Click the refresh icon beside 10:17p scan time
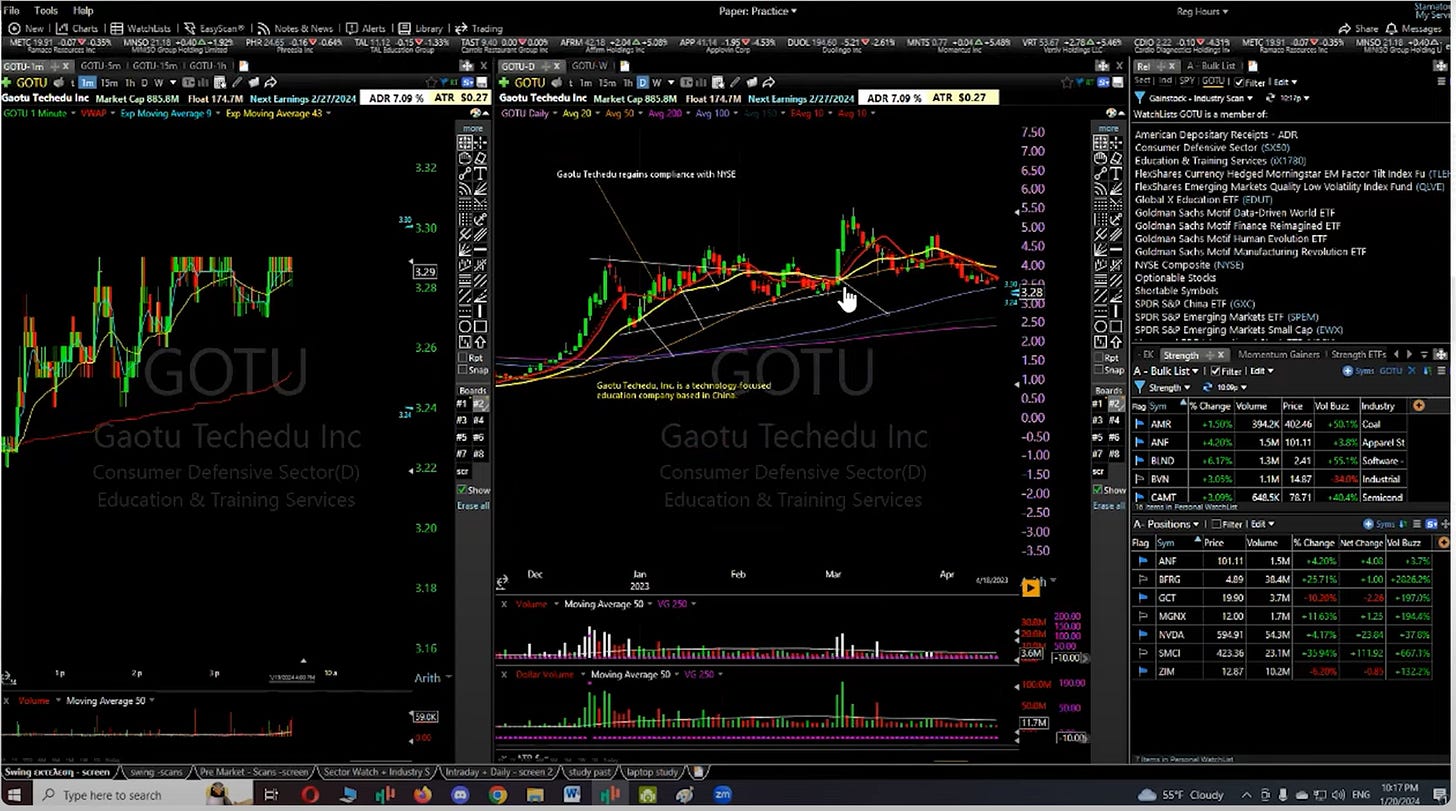Viewport: 1456px width, 811px height. point(1271,98)
